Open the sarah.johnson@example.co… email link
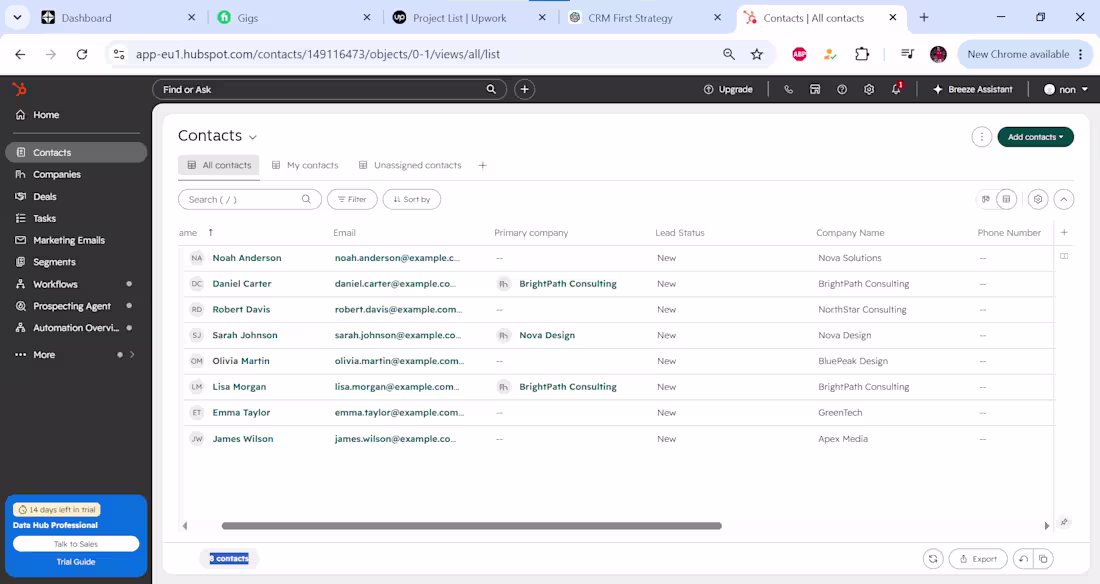This screenshot has width=1100, height=584. 398,335
